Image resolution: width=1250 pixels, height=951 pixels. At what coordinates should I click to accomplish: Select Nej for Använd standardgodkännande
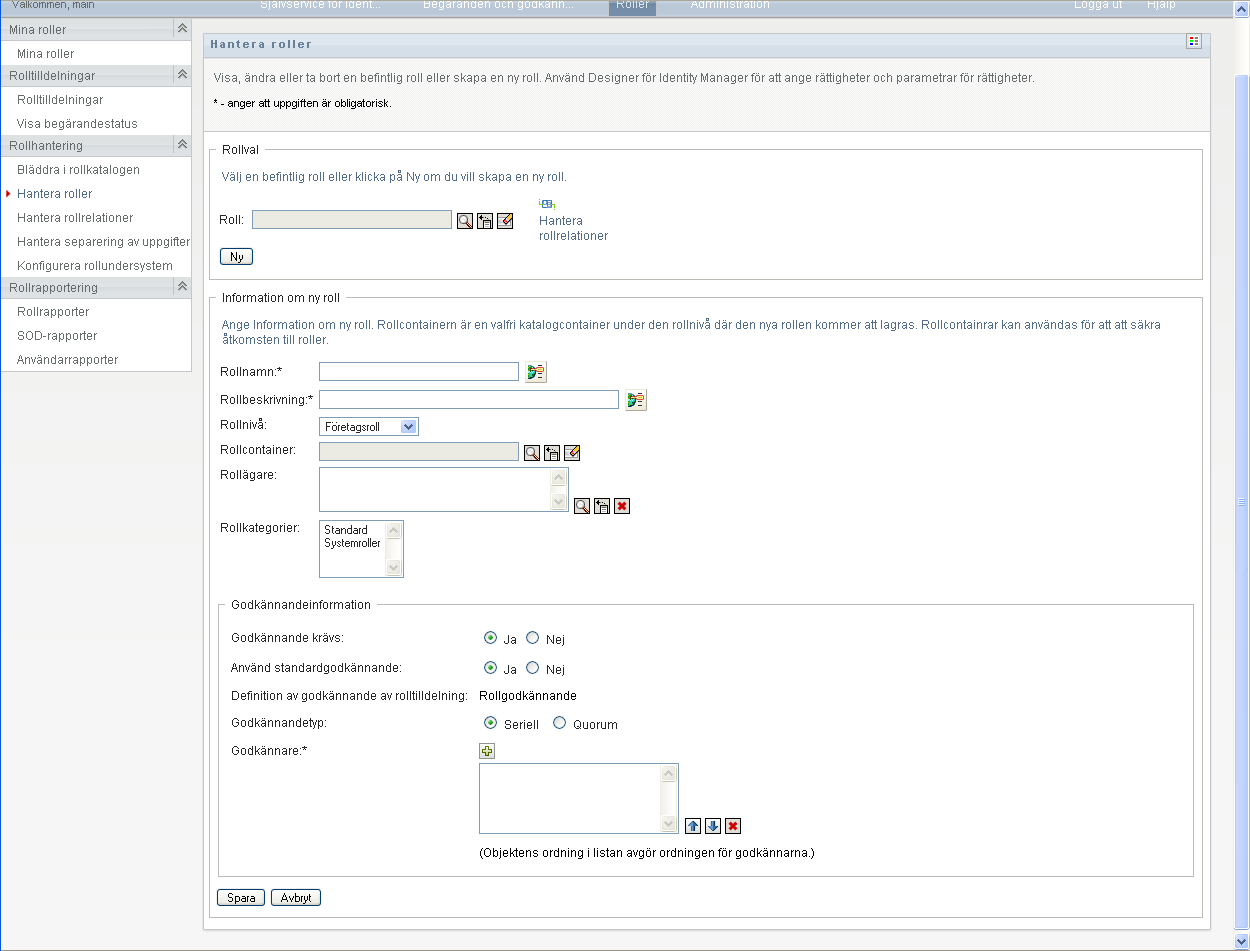(x=533, y=668)
